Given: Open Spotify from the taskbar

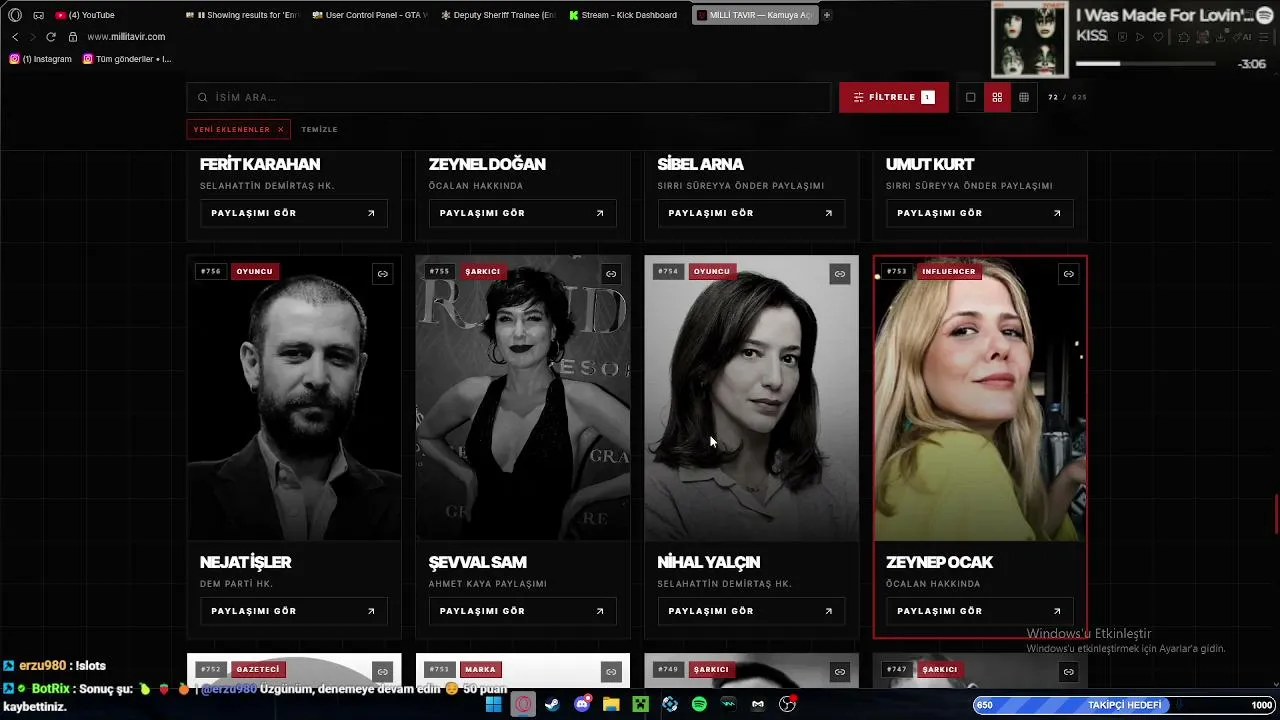Looking at the screenshot, I should click(x=699, y=704).
